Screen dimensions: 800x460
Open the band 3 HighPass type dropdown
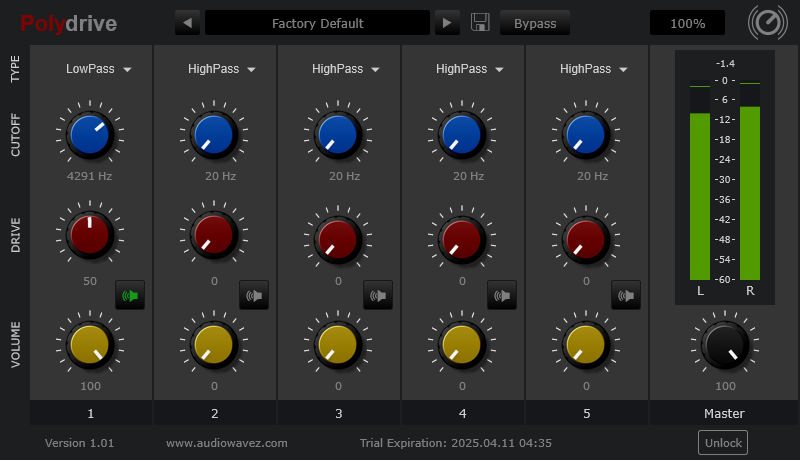point(345,69)
